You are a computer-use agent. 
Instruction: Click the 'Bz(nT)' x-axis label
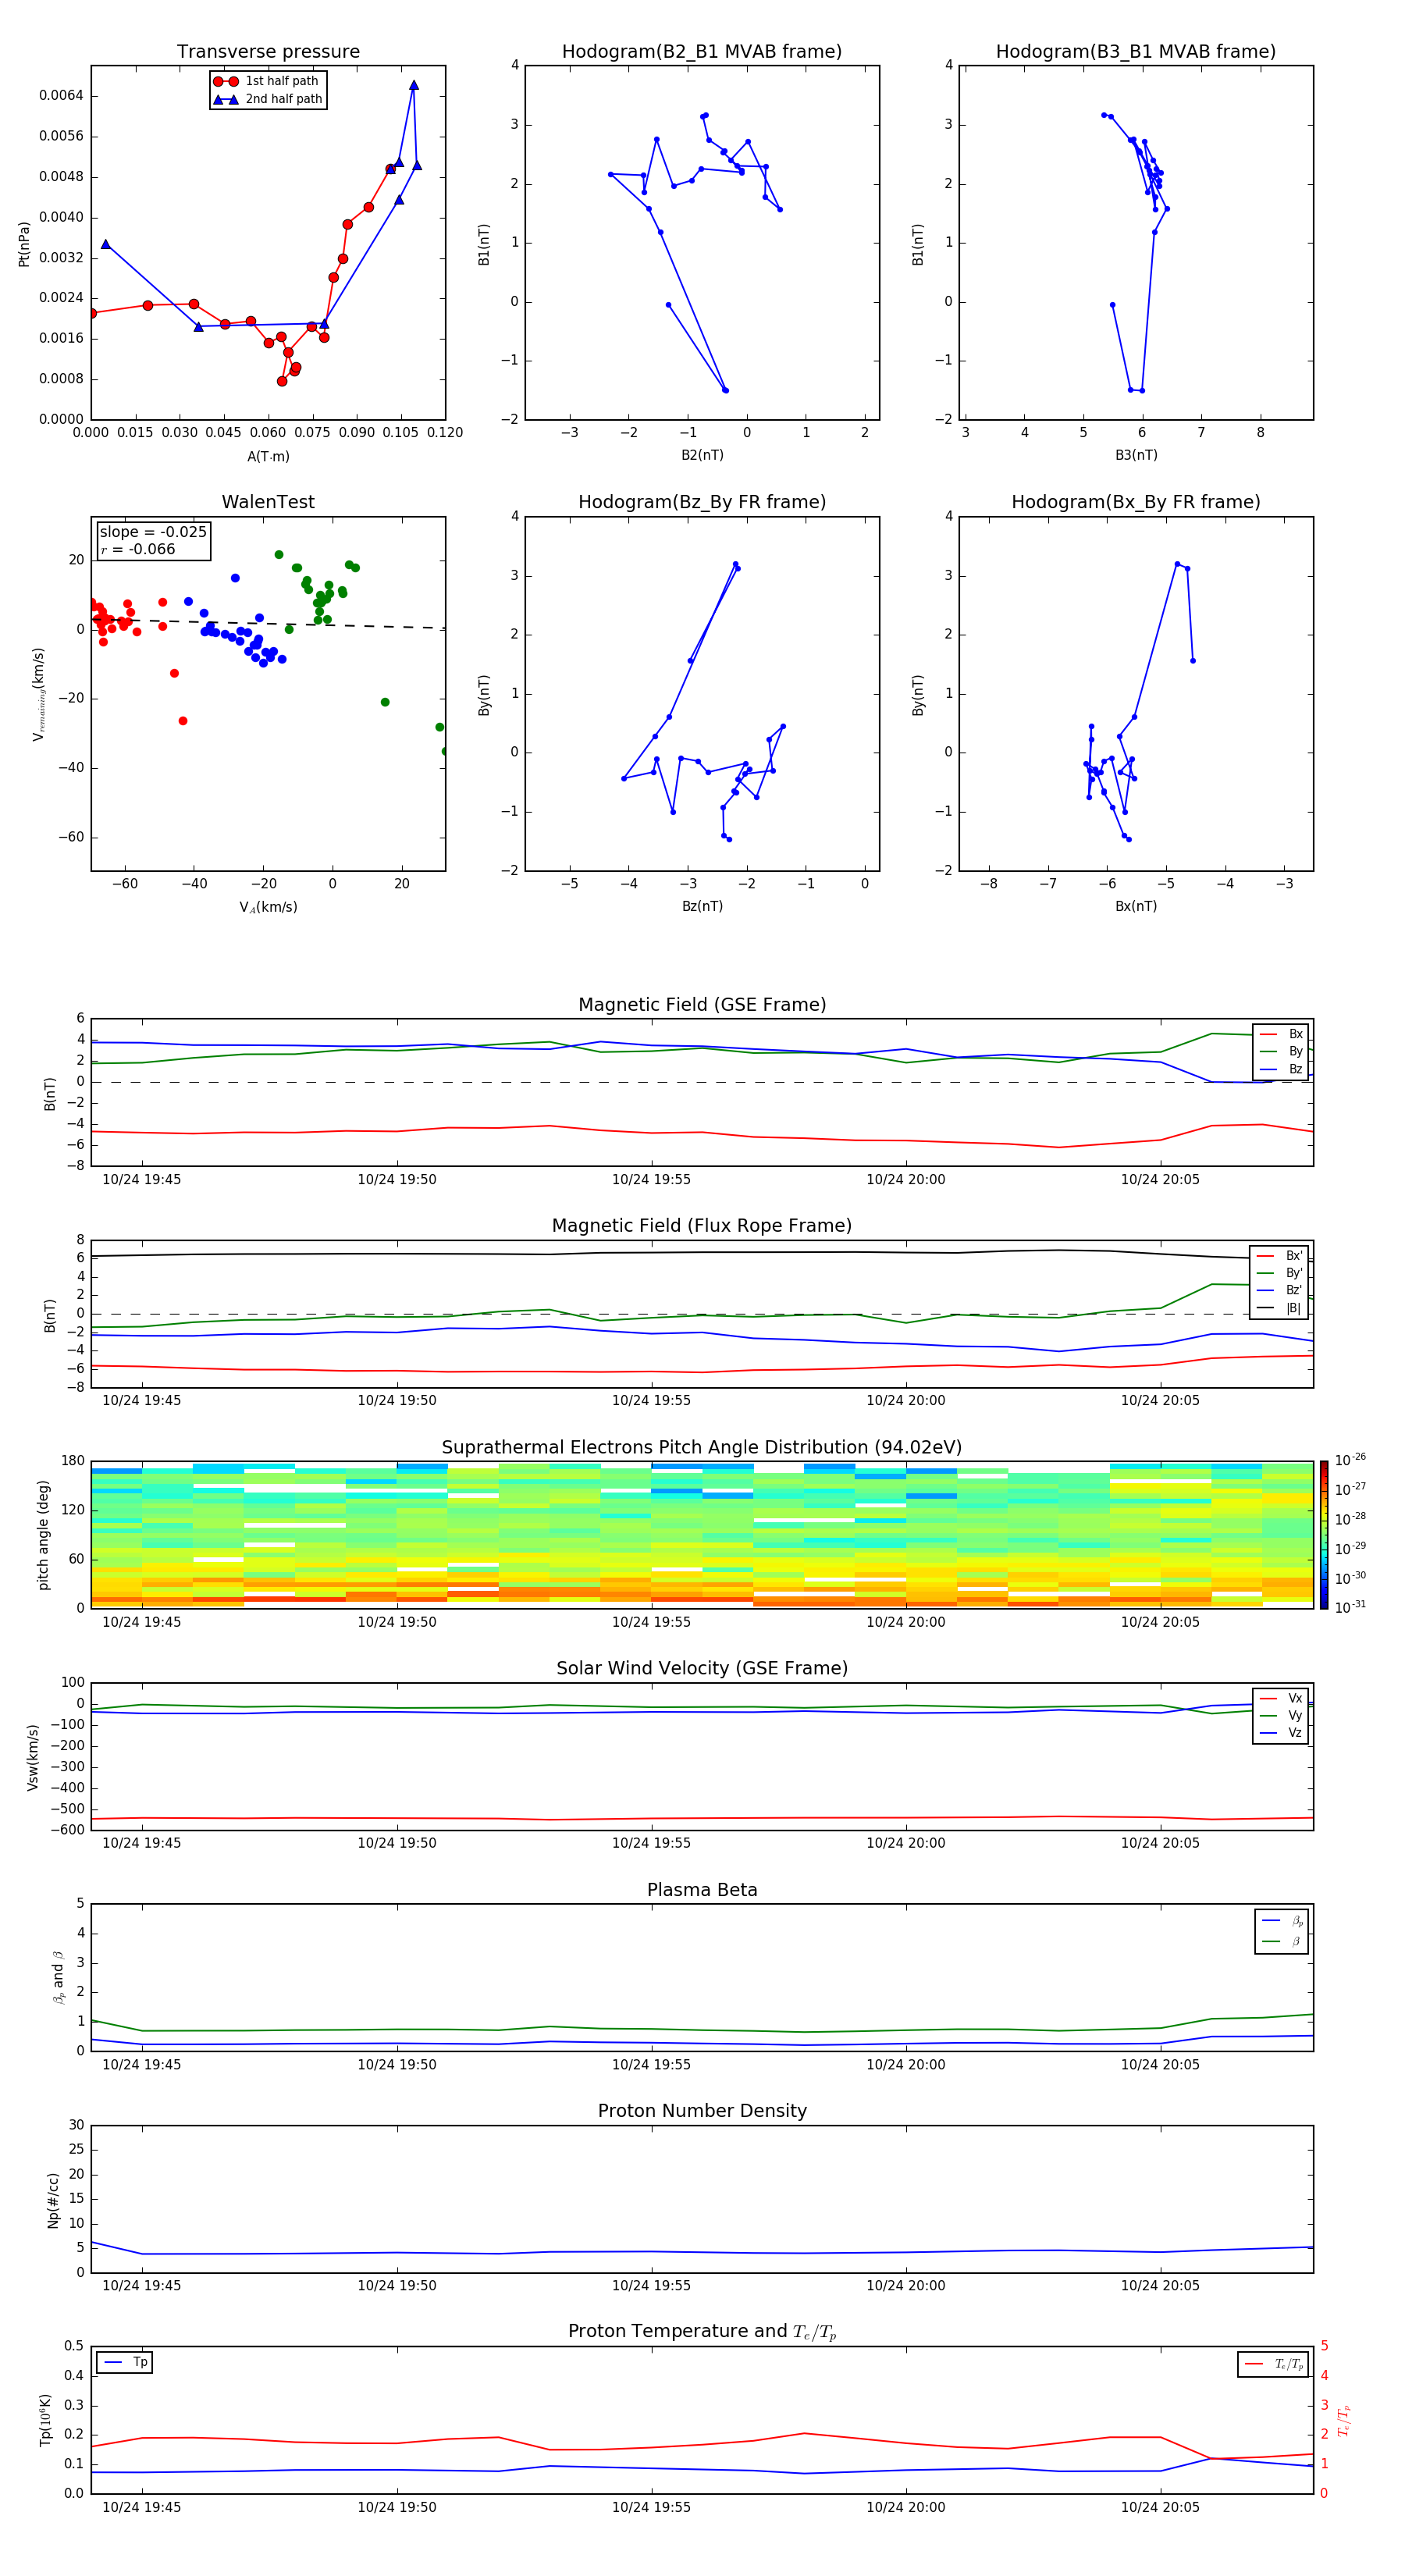click(x=702, y=906)
